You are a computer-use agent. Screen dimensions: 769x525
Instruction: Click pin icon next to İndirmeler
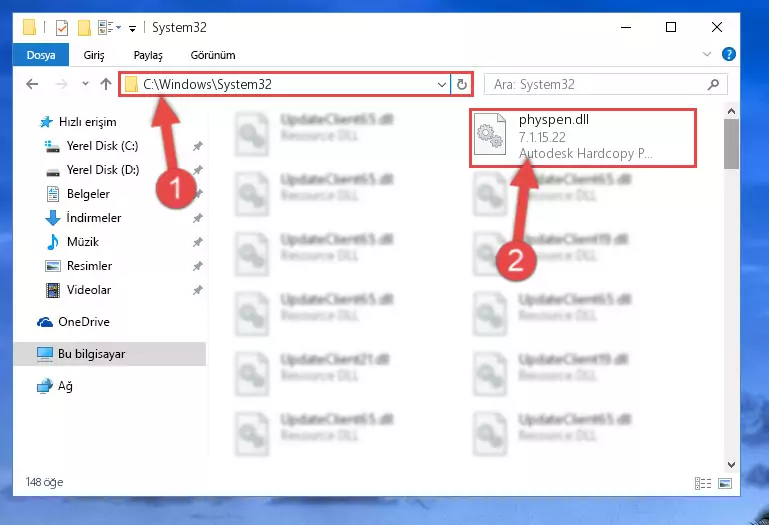tap(197, 218)
